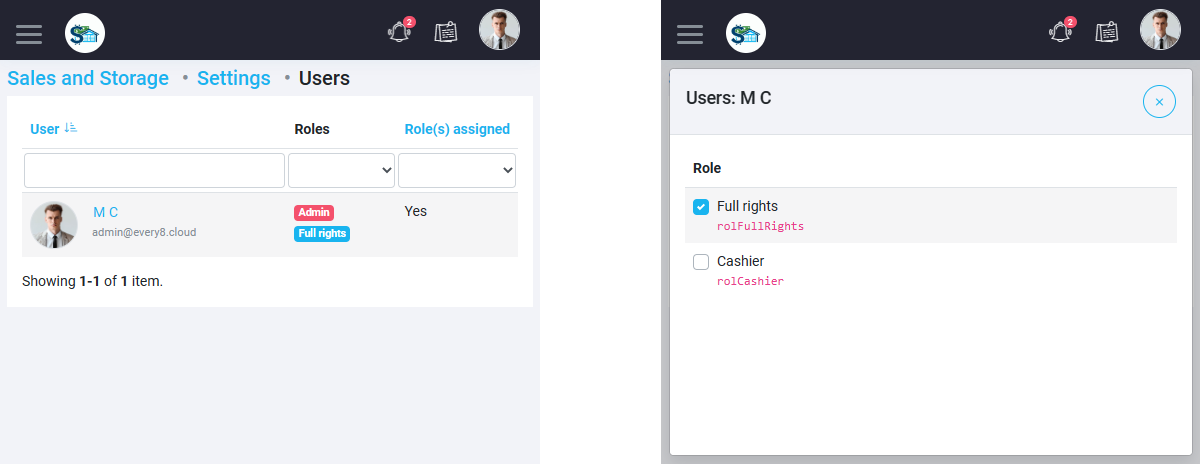Uncheck the Full rights role checkbox
Screen dimensions: 1200x464
coord(701,207)
